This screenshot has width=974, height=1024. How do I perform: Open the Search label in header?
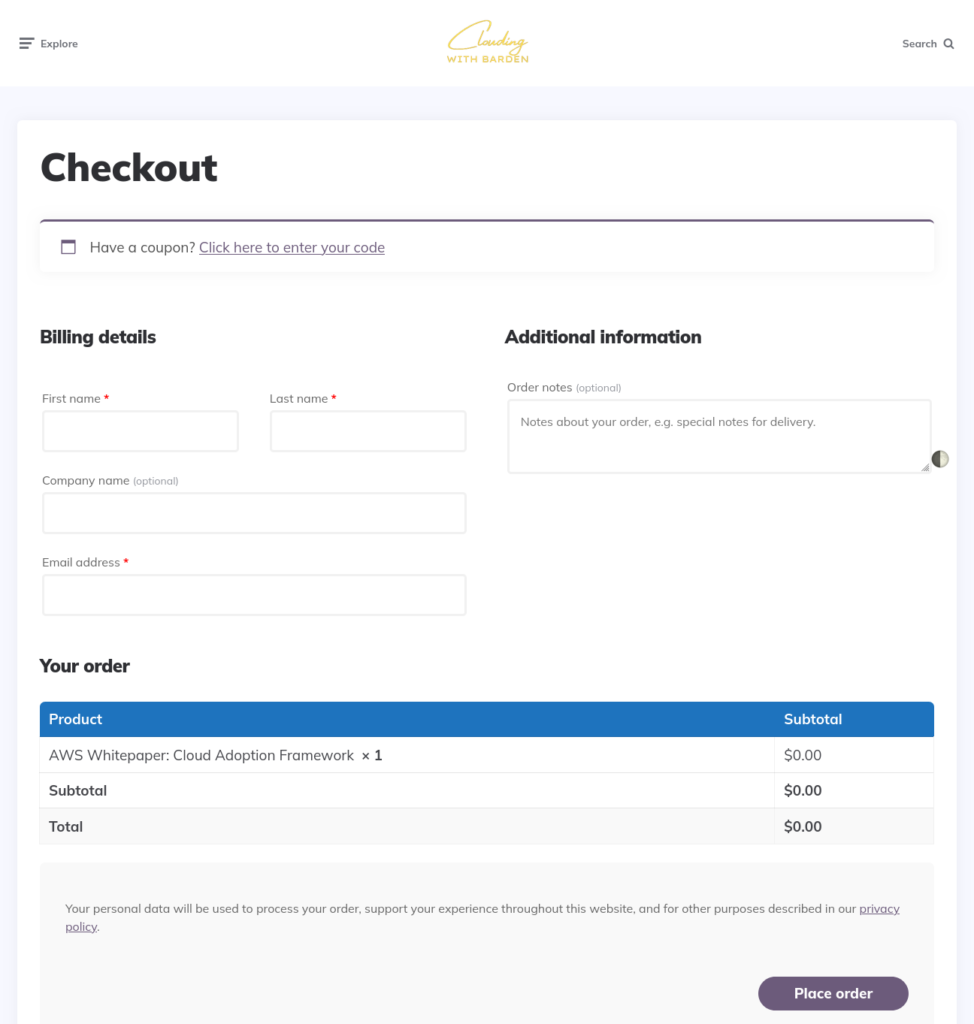(919, 44)
